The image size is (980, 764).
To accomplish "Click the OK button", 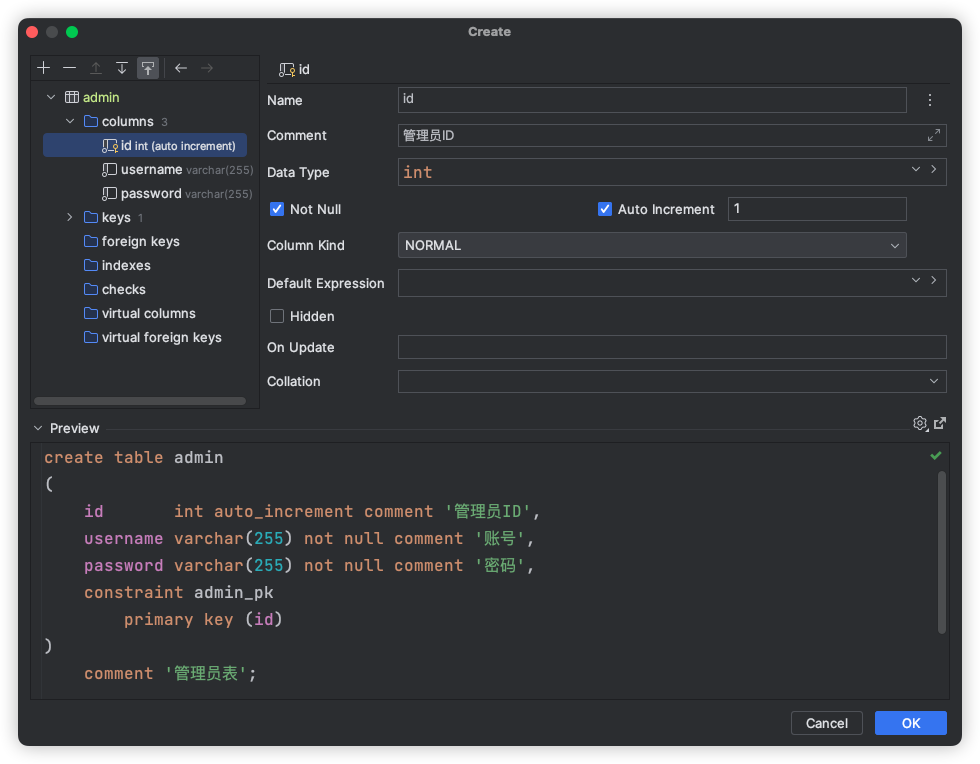I will point(910,723).
